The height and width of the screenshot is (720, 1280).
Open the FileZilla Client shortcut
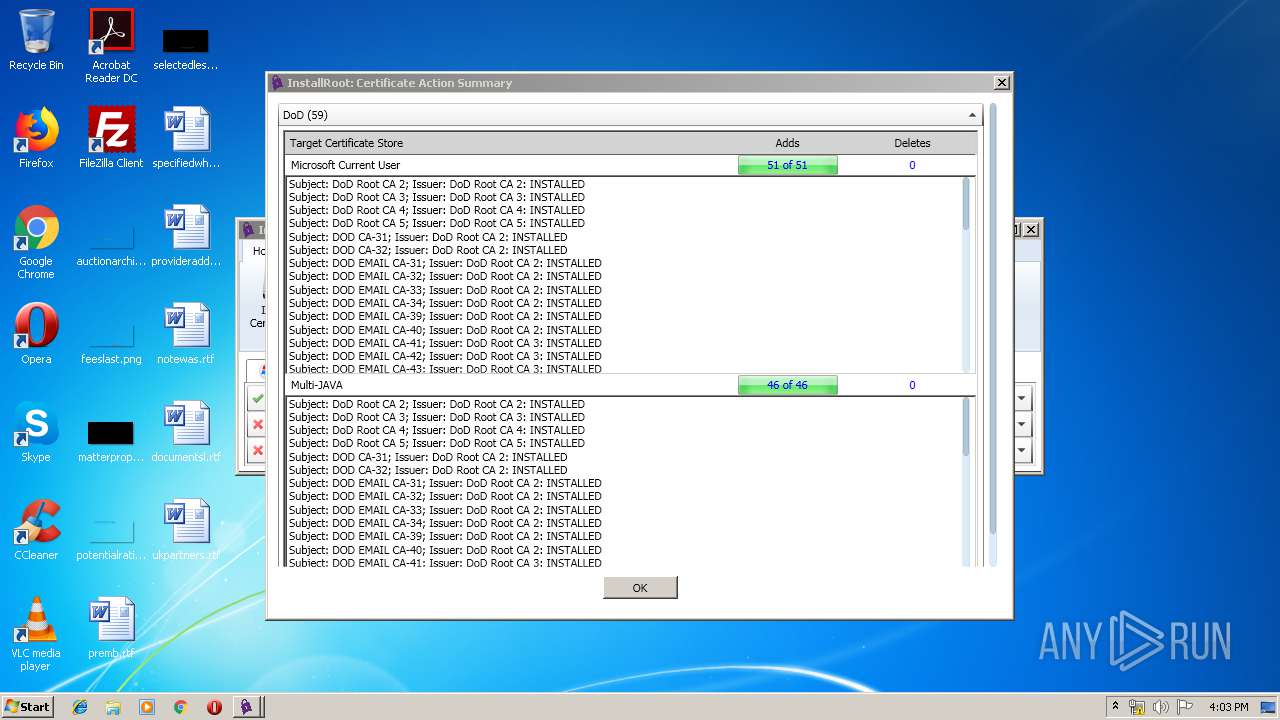click(111, 138)
